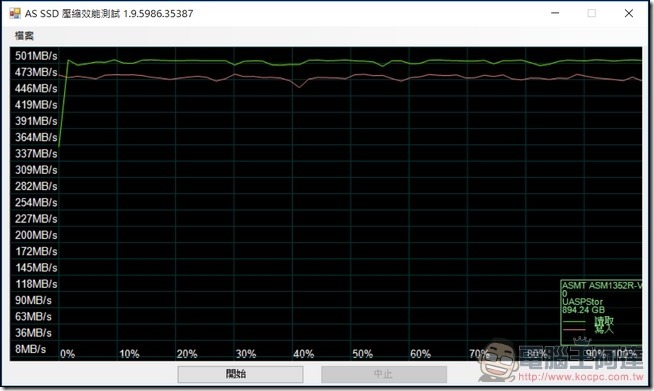Click the 40% axis label

point(304,354)
